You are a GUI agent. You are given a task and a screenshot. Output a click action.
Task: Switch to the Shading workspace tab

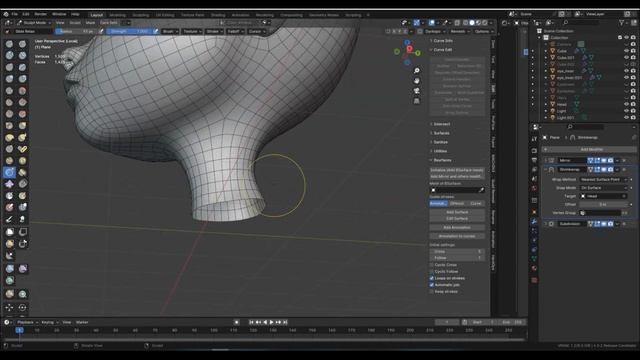click(x=218, y=15)
